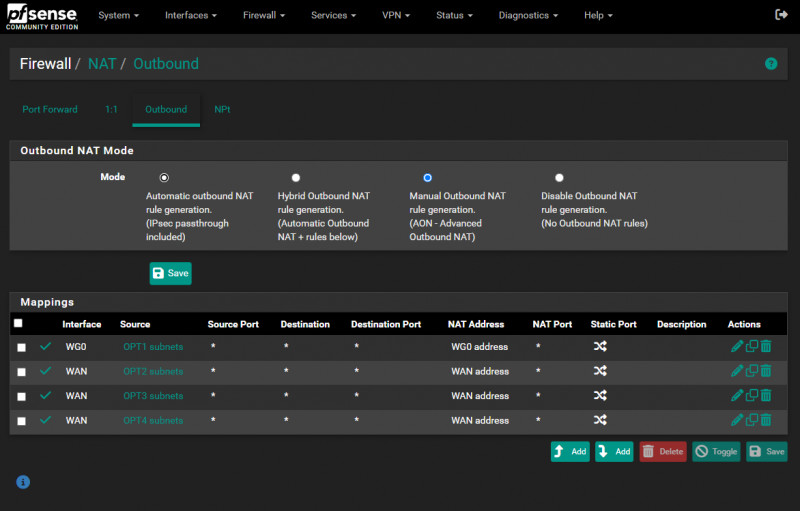Viewport: 800px width, 511px height.
Task: Open the NPt tab
Action: click(222, 109)
